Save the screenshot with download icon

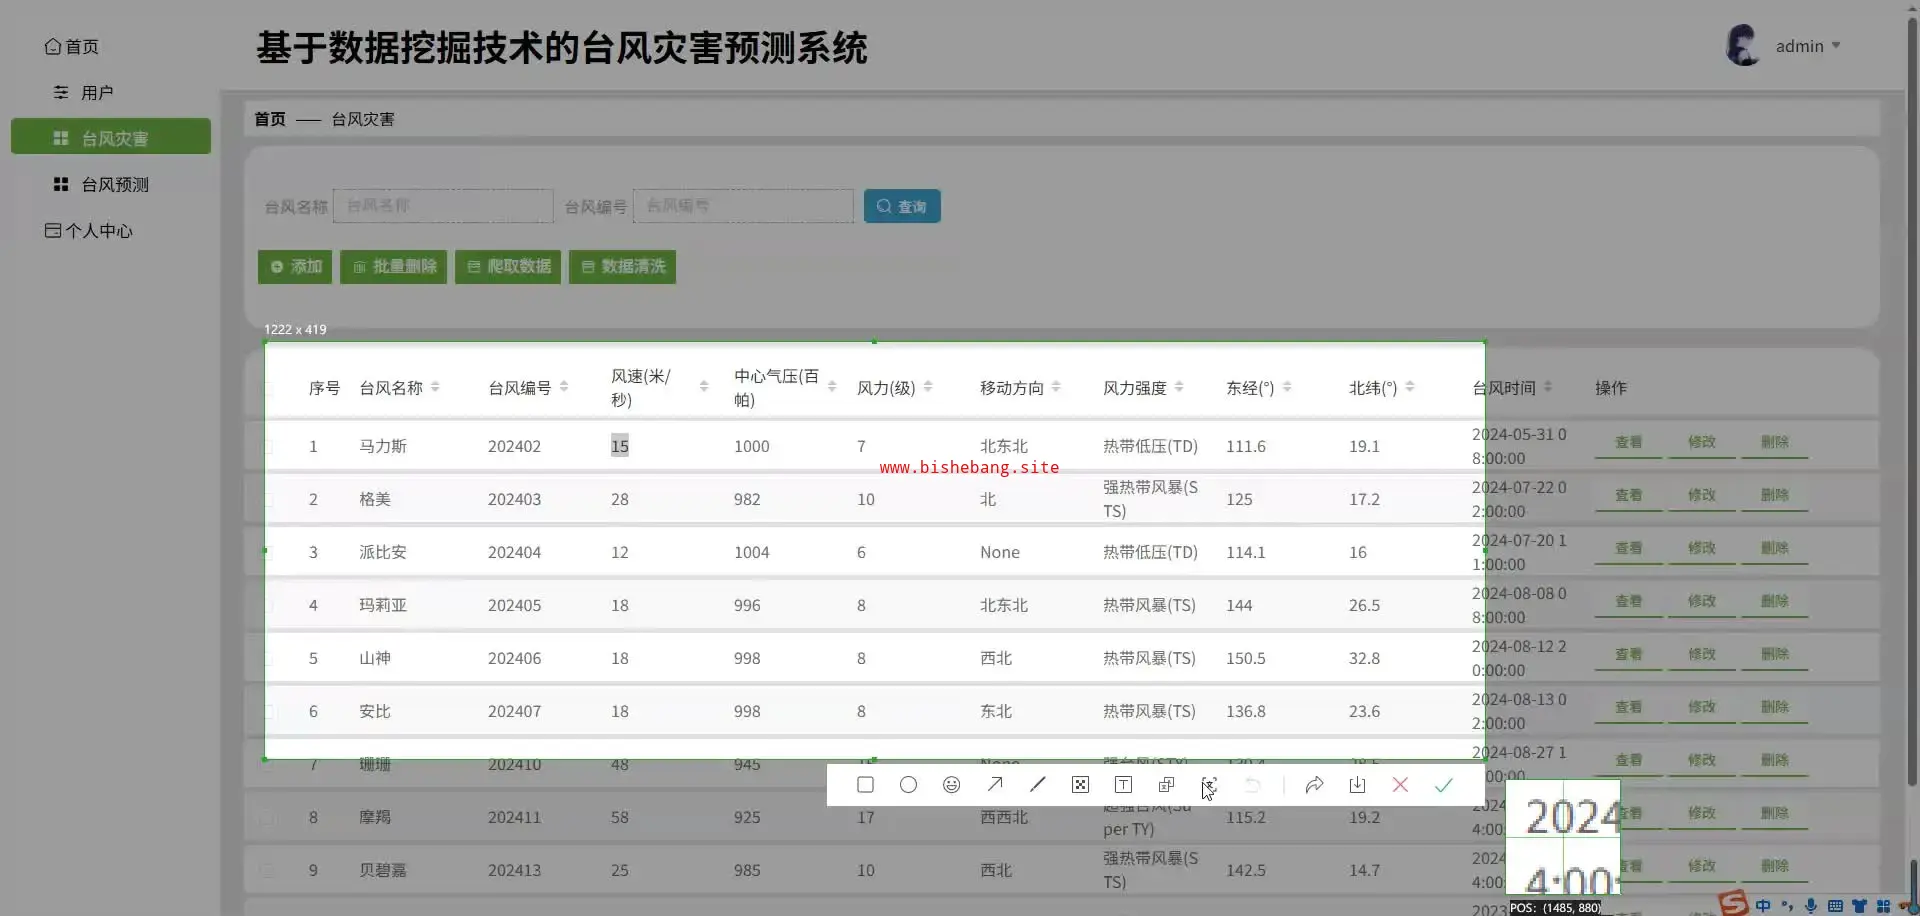coord(1357,785)
